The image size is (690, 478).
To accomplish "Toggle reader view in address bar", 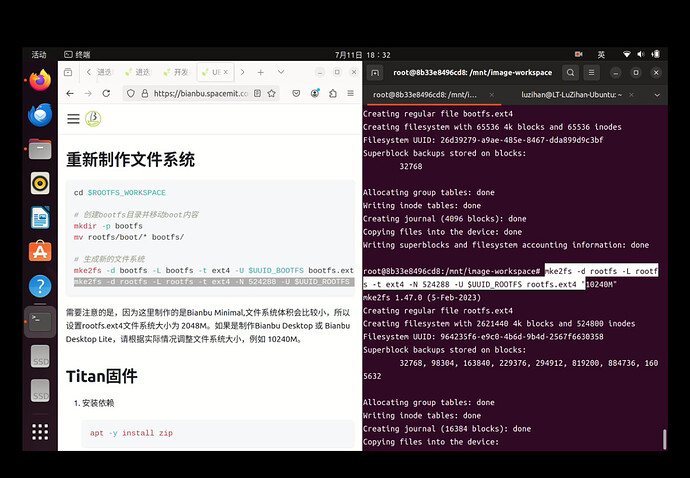I will coord(257,93).
